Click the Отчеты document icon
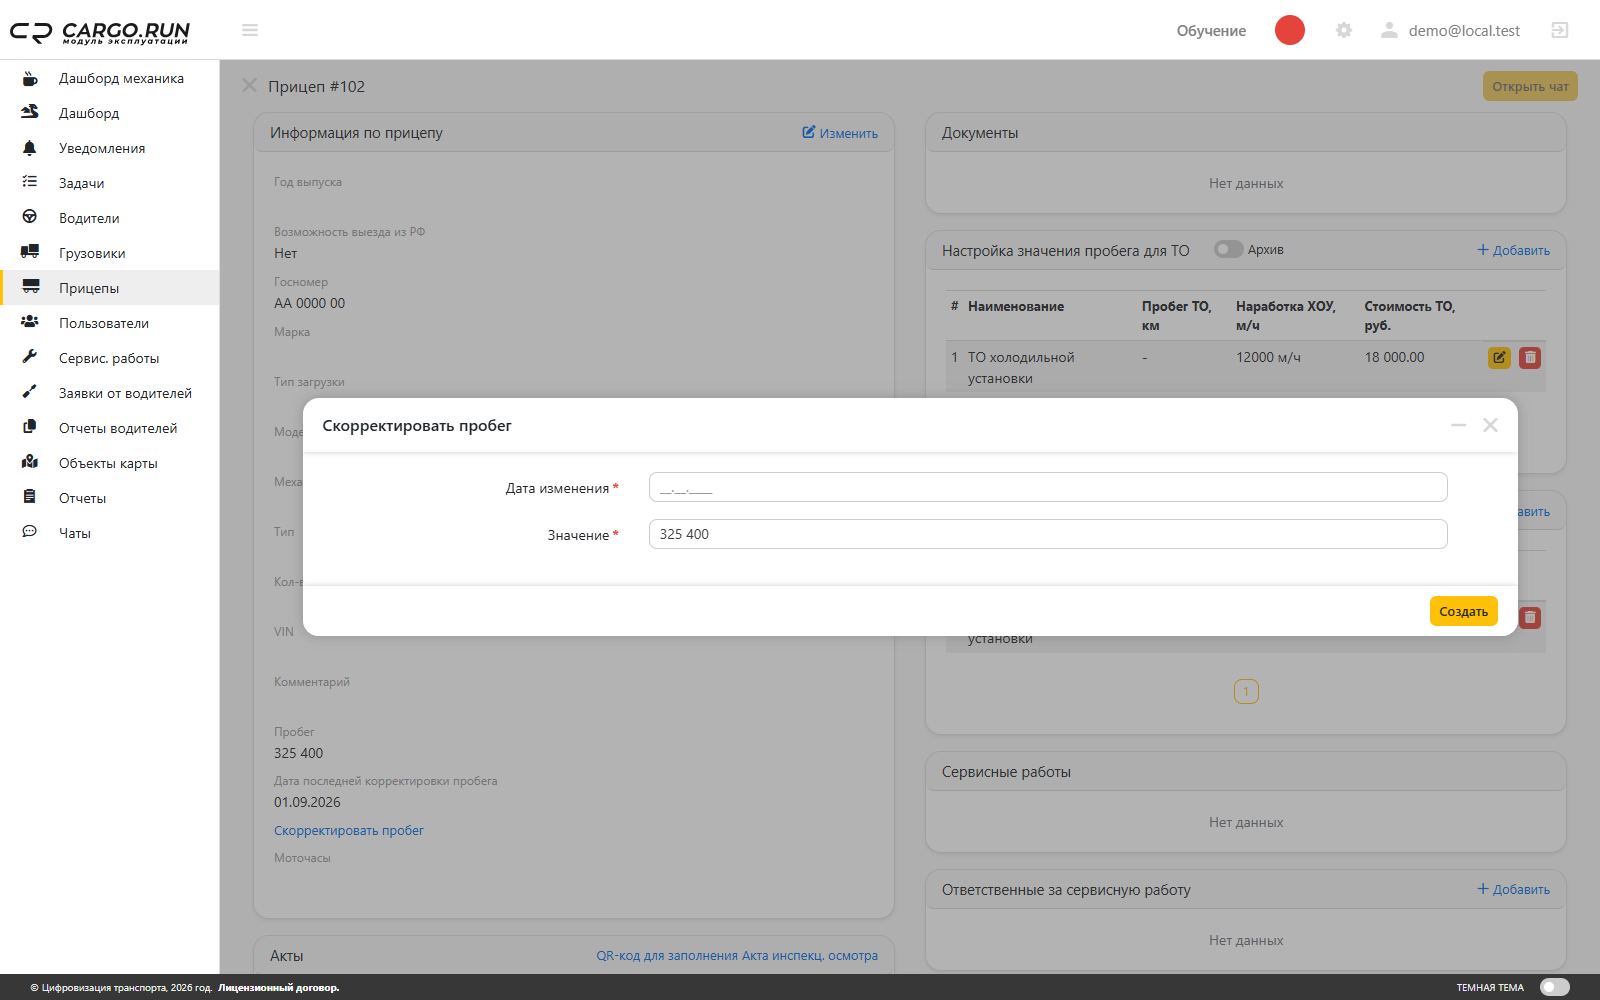 [x=30, y=497]
